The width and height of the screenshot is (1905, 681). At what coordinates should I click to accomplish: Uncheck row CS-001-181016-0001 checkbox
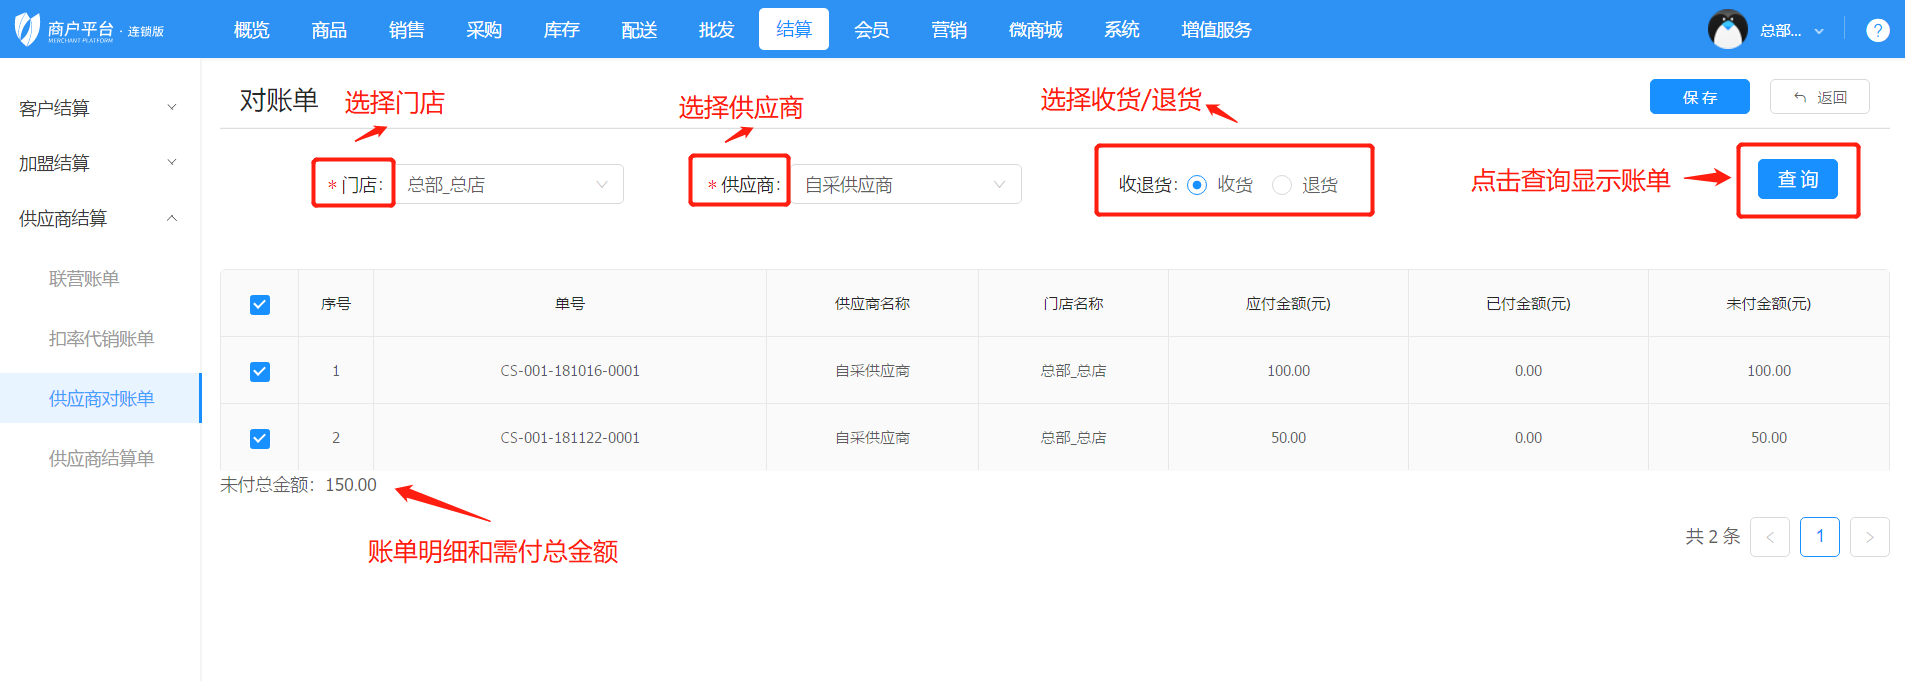pos(260,371)
